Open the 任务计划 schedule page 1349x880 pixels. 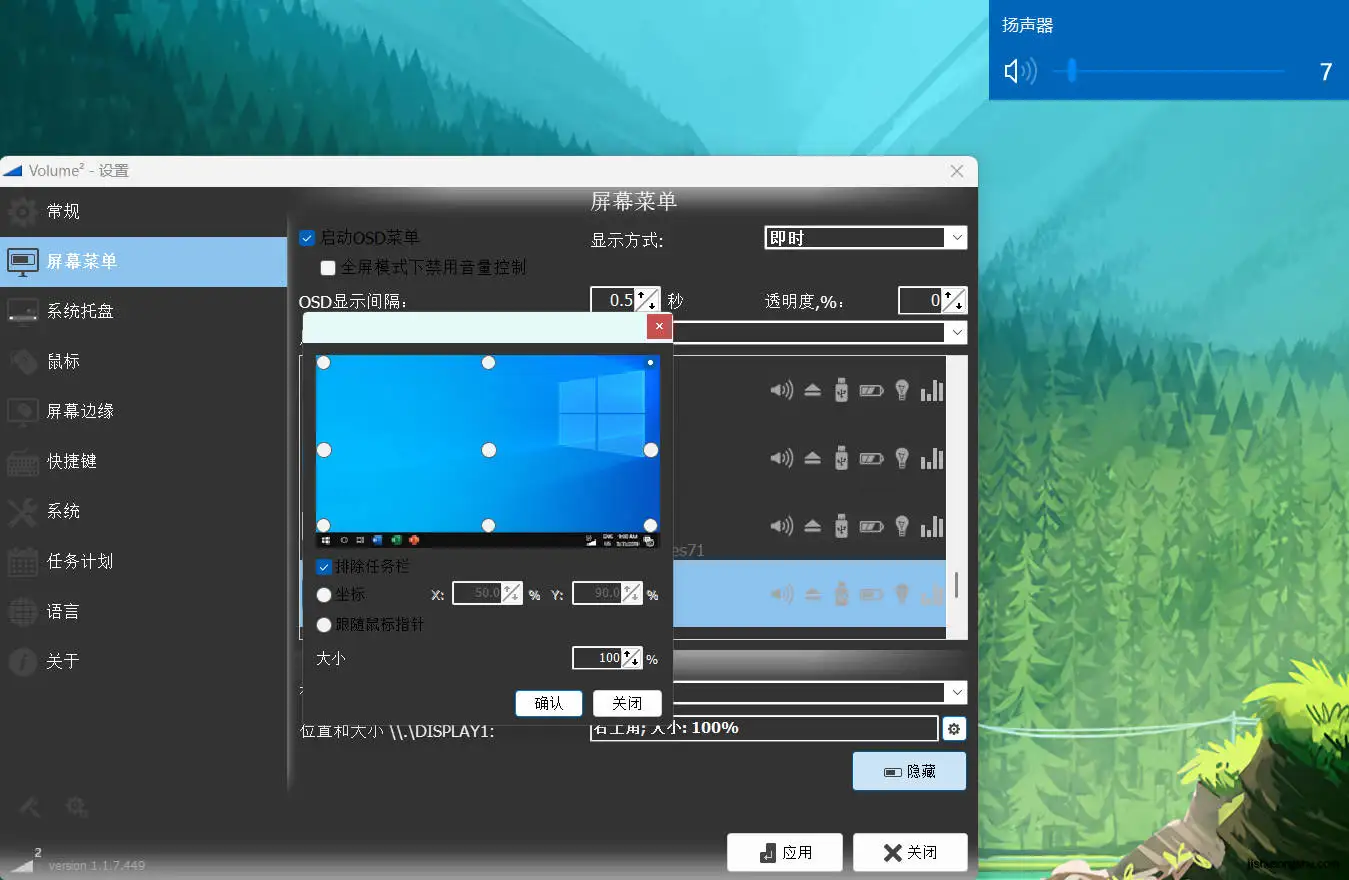(x=143, y=561)
